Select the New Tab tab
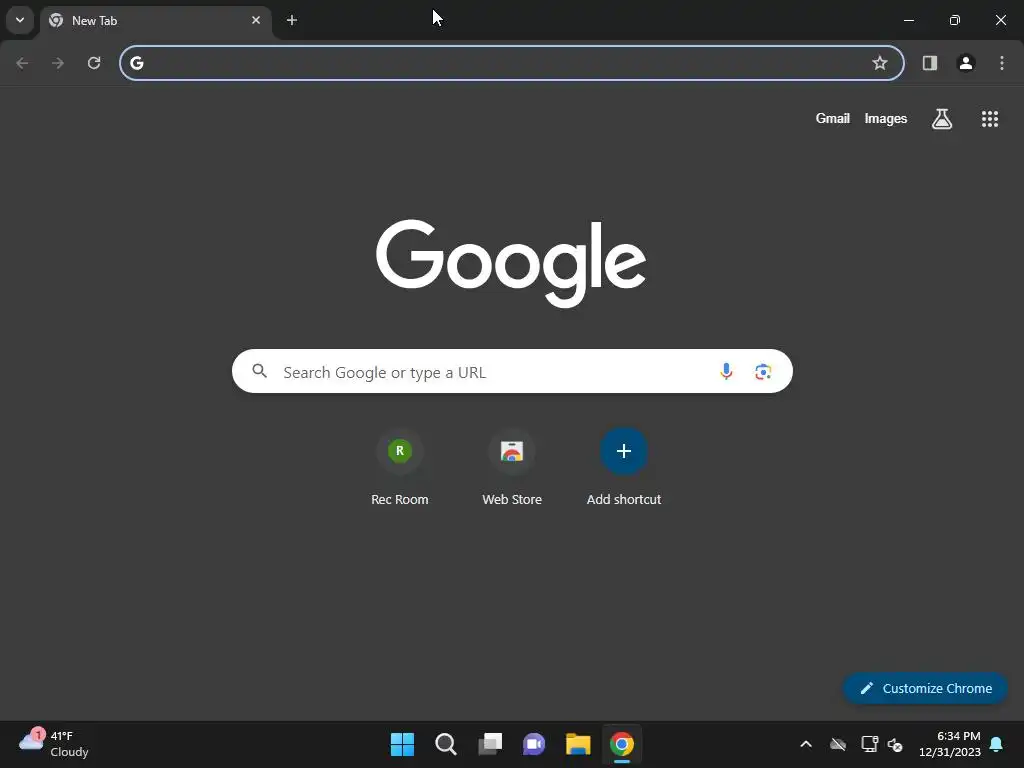 pyautogui.click(x=155, y=20)
